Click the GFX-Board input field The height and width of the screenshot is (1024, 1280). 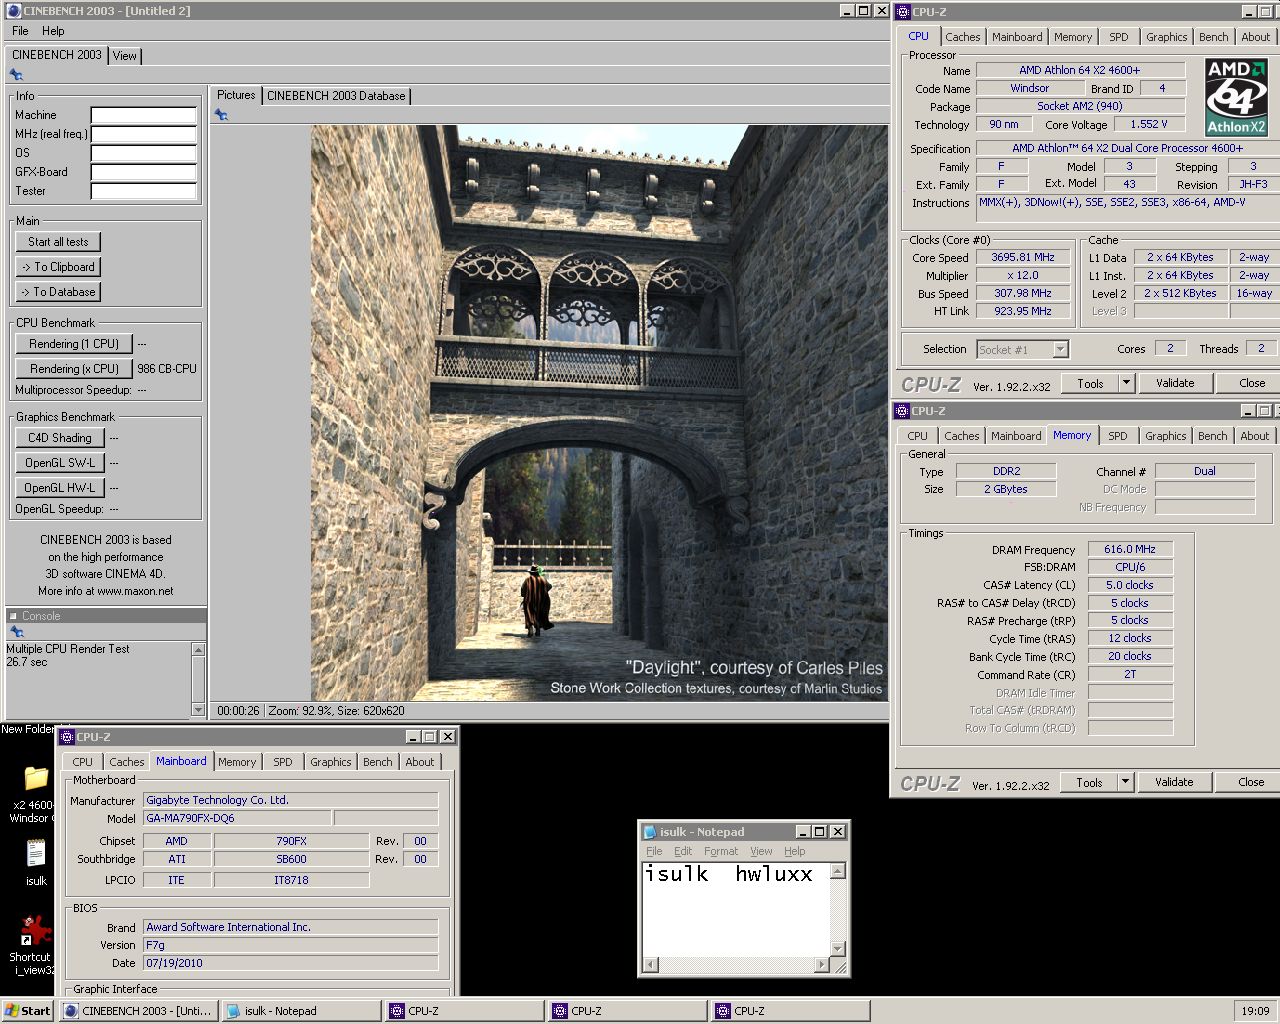(144, 172)
